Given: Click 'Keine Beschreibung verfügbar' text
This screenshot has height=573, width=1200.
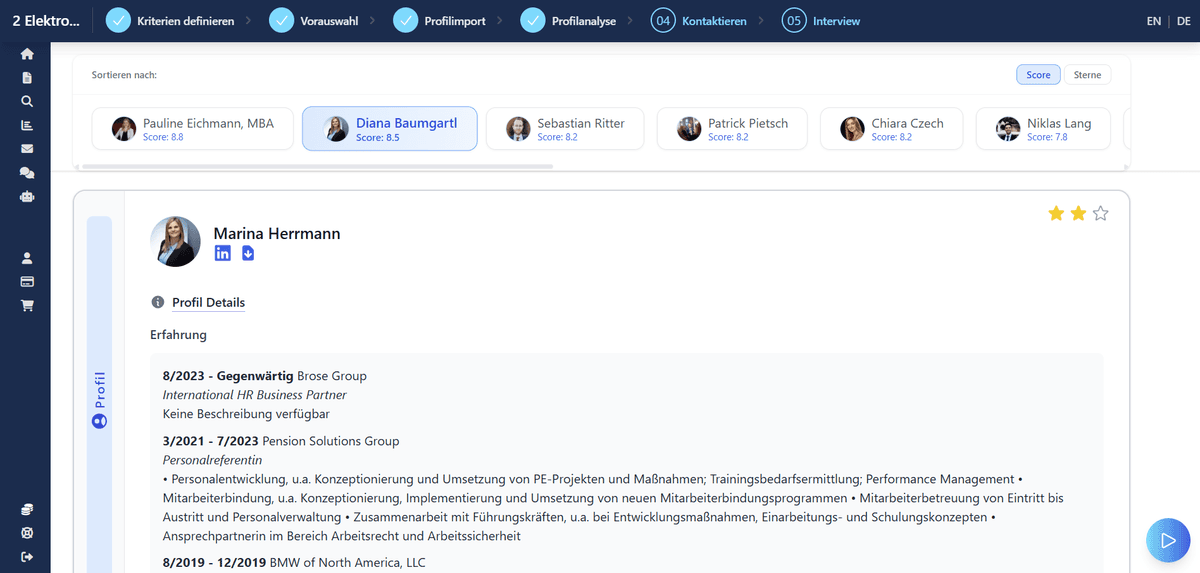Looking at the screenshot, I should (246, 413).
